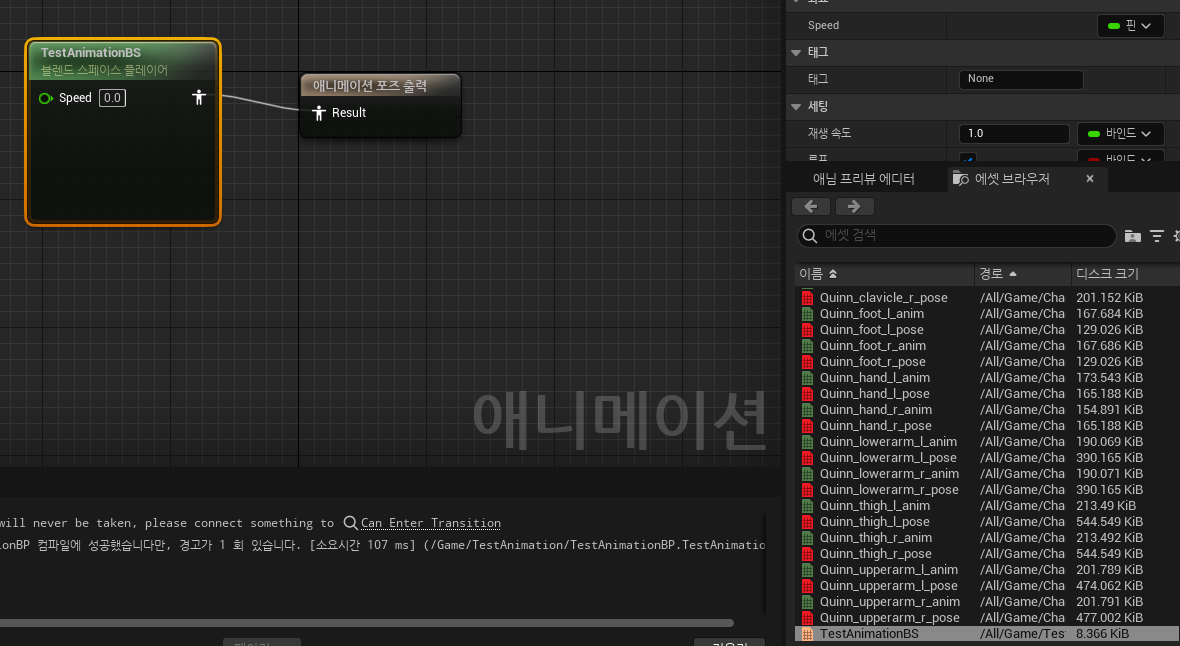Select the Quinn_lowerarm_r_anim asset name
The height and width of the screenshot is (646, 1180).
(890, 474)
